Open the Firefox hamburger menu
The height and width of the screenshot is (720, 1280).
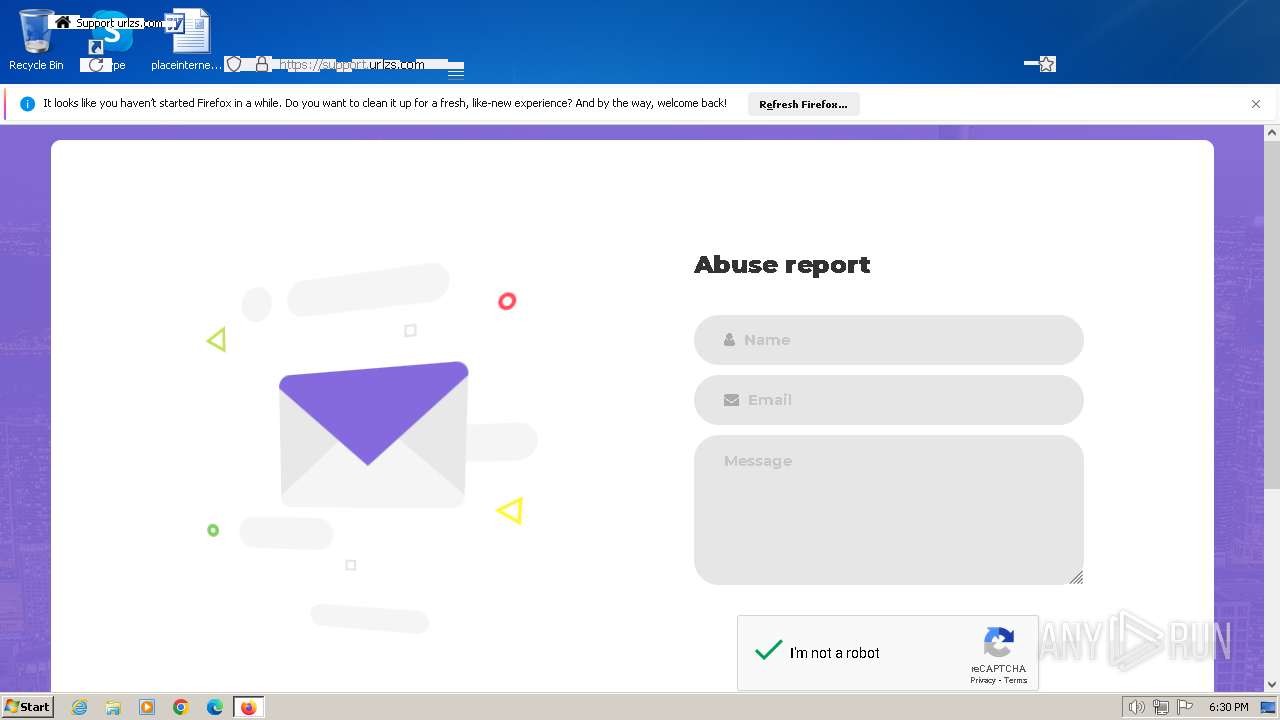click(456, 72)
